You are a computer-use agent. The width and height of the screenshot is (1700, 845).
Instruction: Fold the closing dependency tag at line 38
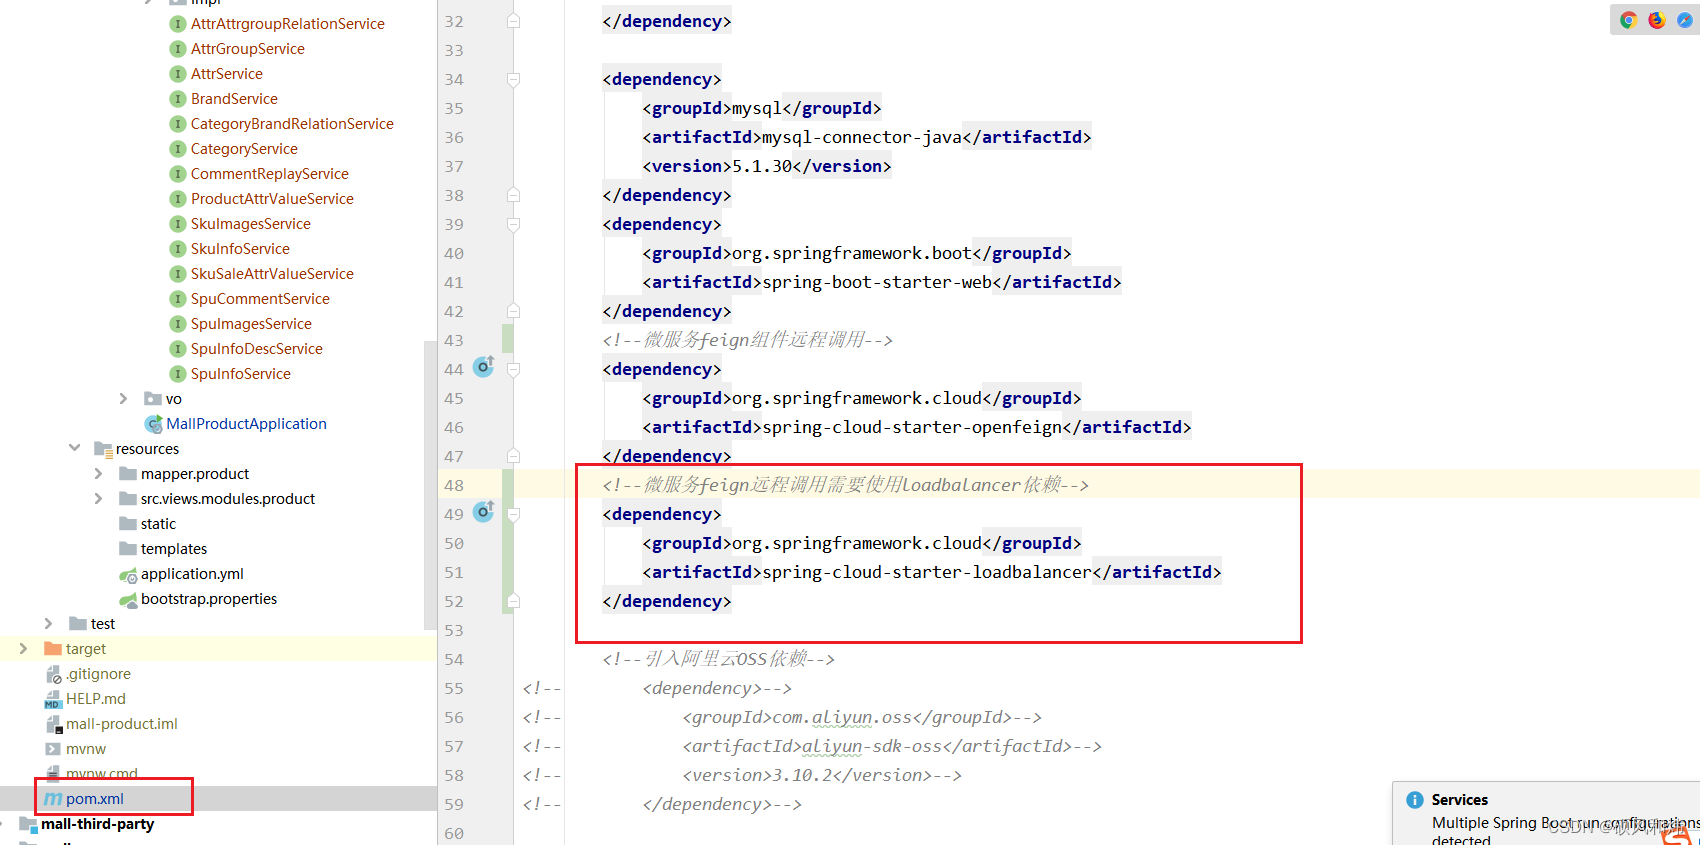(x=513, y=195)
